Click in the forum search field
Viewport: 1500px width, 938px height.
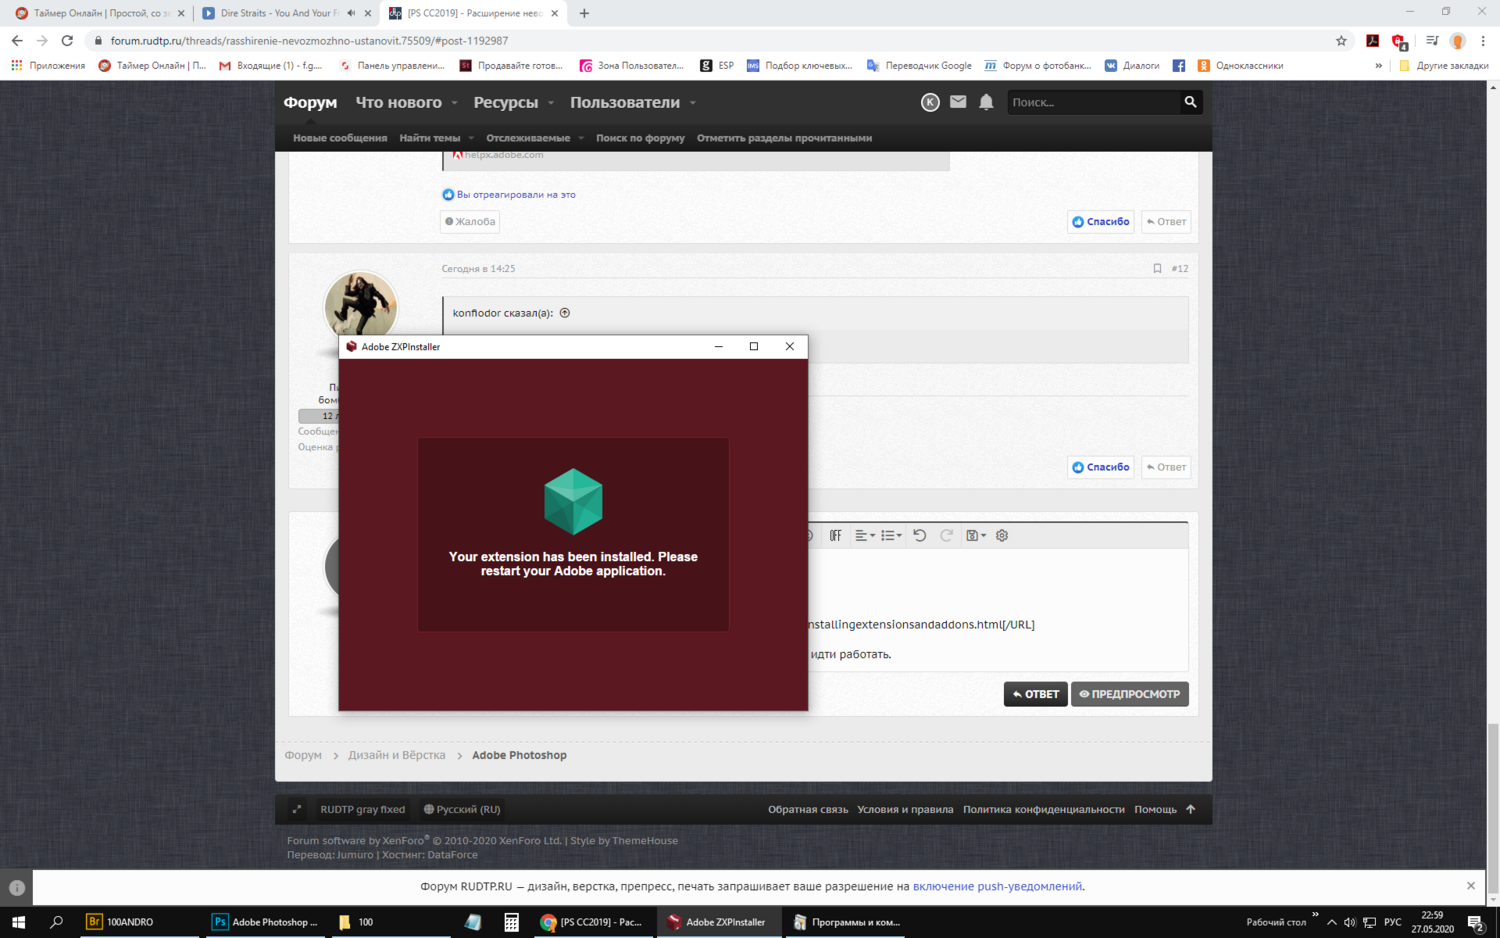pyautogui.click(x=1092, y=102)
